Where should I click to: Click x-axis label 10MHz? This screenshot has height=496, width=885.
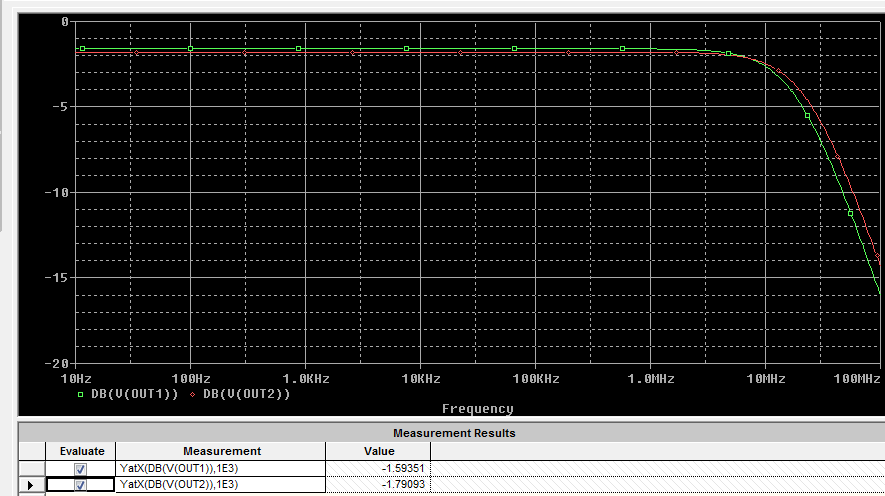(766, 379)
